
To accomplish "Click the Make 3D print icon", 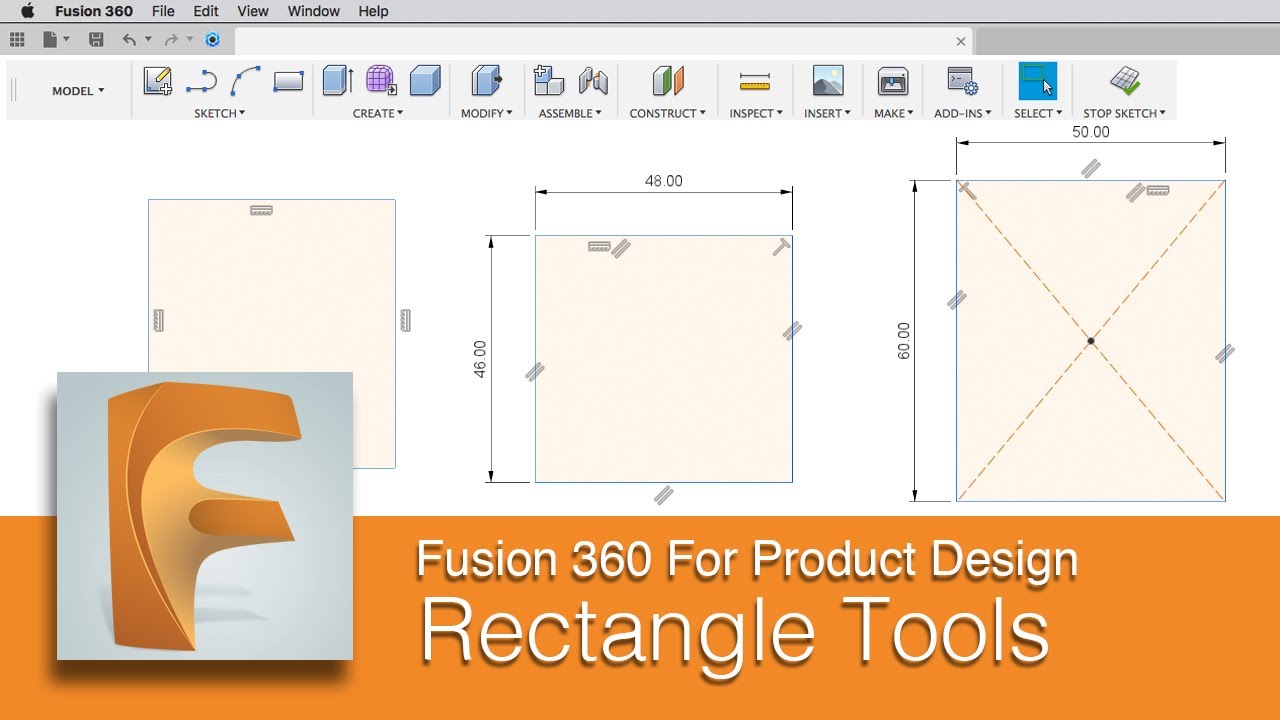I will click(x=893, y=81).
